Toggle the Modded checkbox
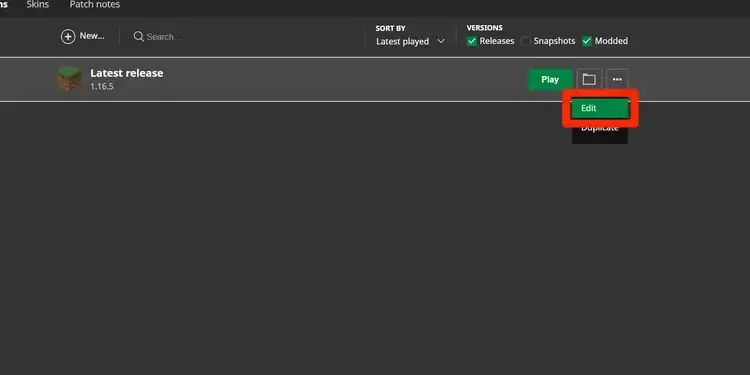The width and height of the screenshot is (750, 375). coord(587,41)
